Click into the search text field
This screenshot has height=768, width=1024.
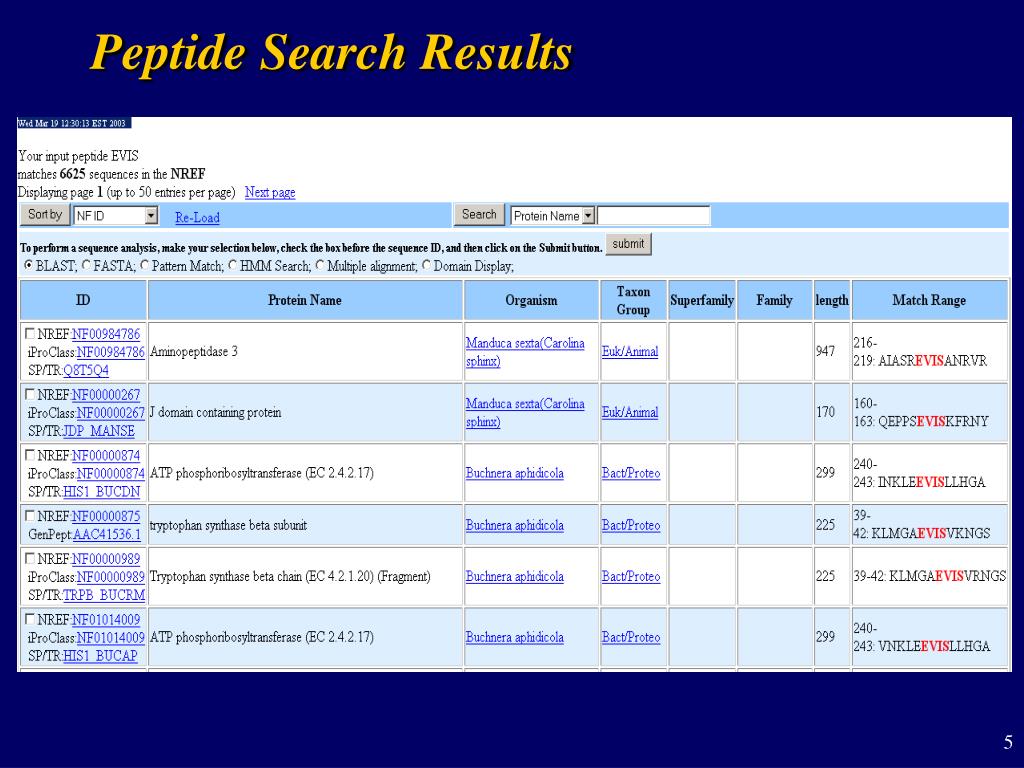654,216
